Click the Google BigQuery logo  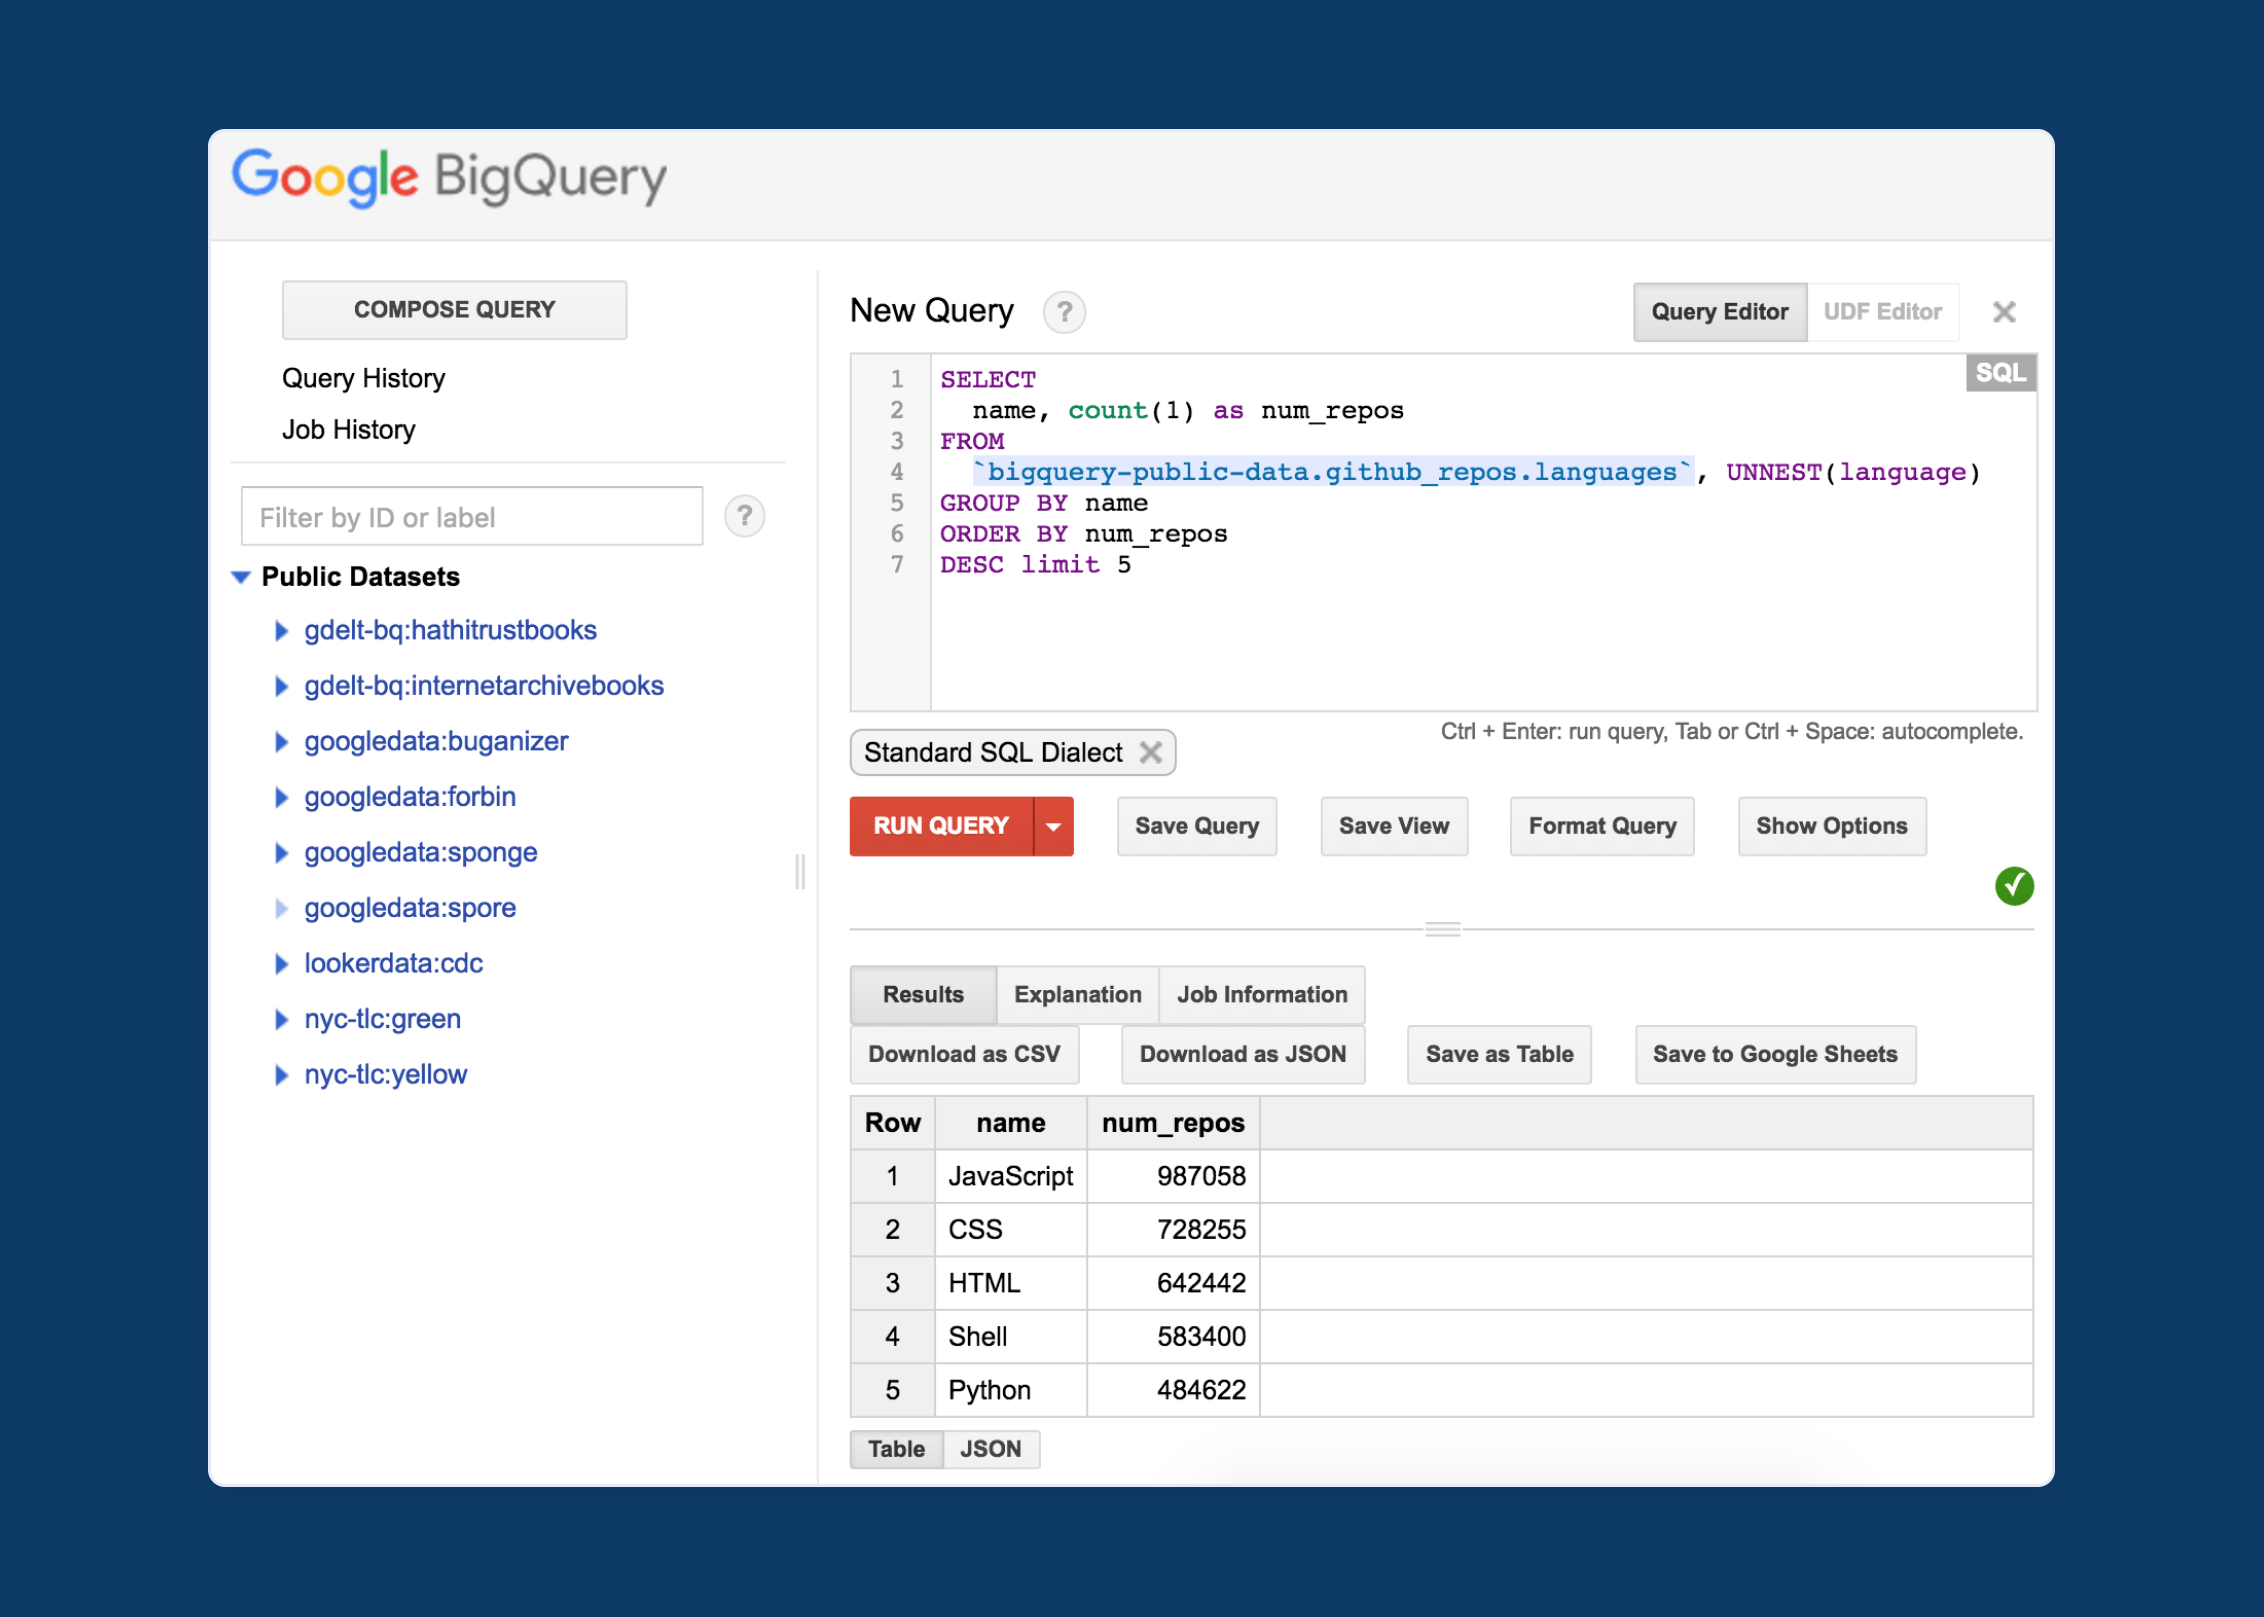pyautogui.click(x=449, y=178)
